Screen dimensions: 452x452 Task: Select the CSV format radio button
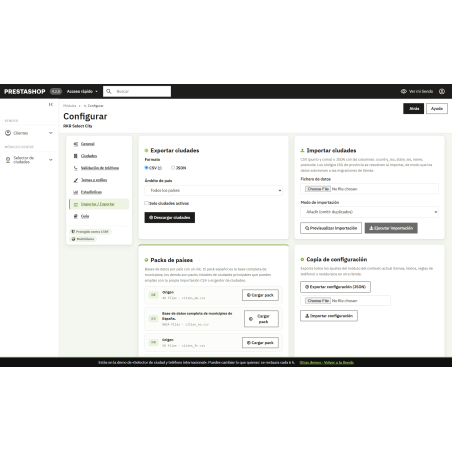point(146,168)
